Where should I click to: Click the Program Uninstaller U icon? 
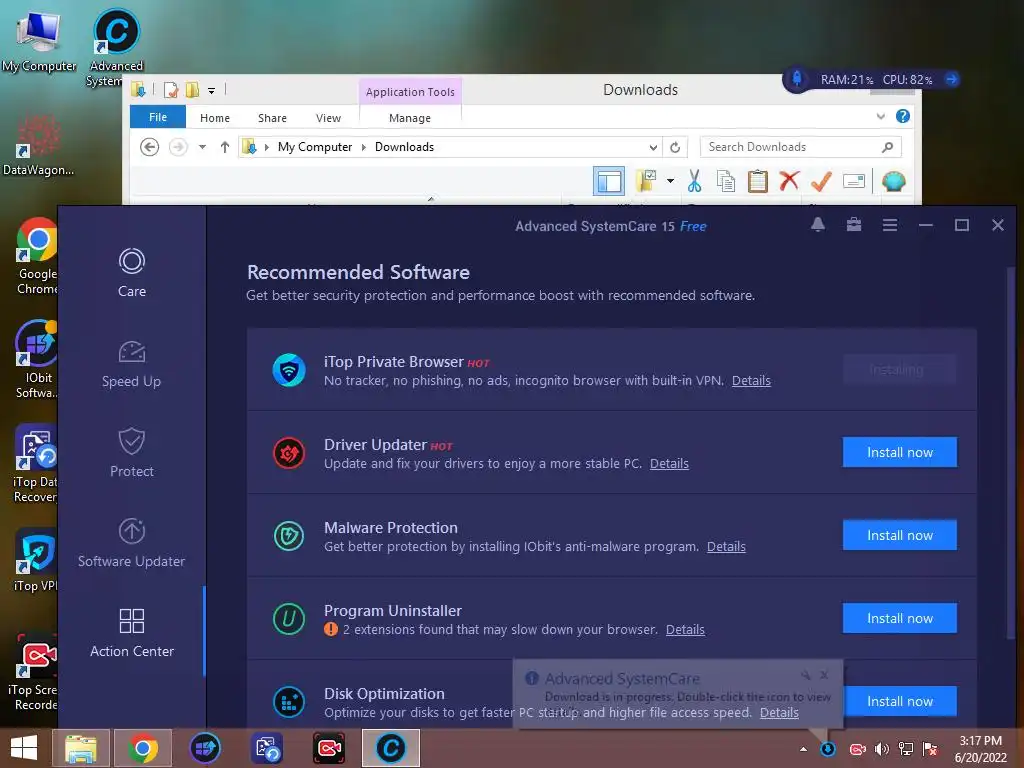tap(289, 618)
